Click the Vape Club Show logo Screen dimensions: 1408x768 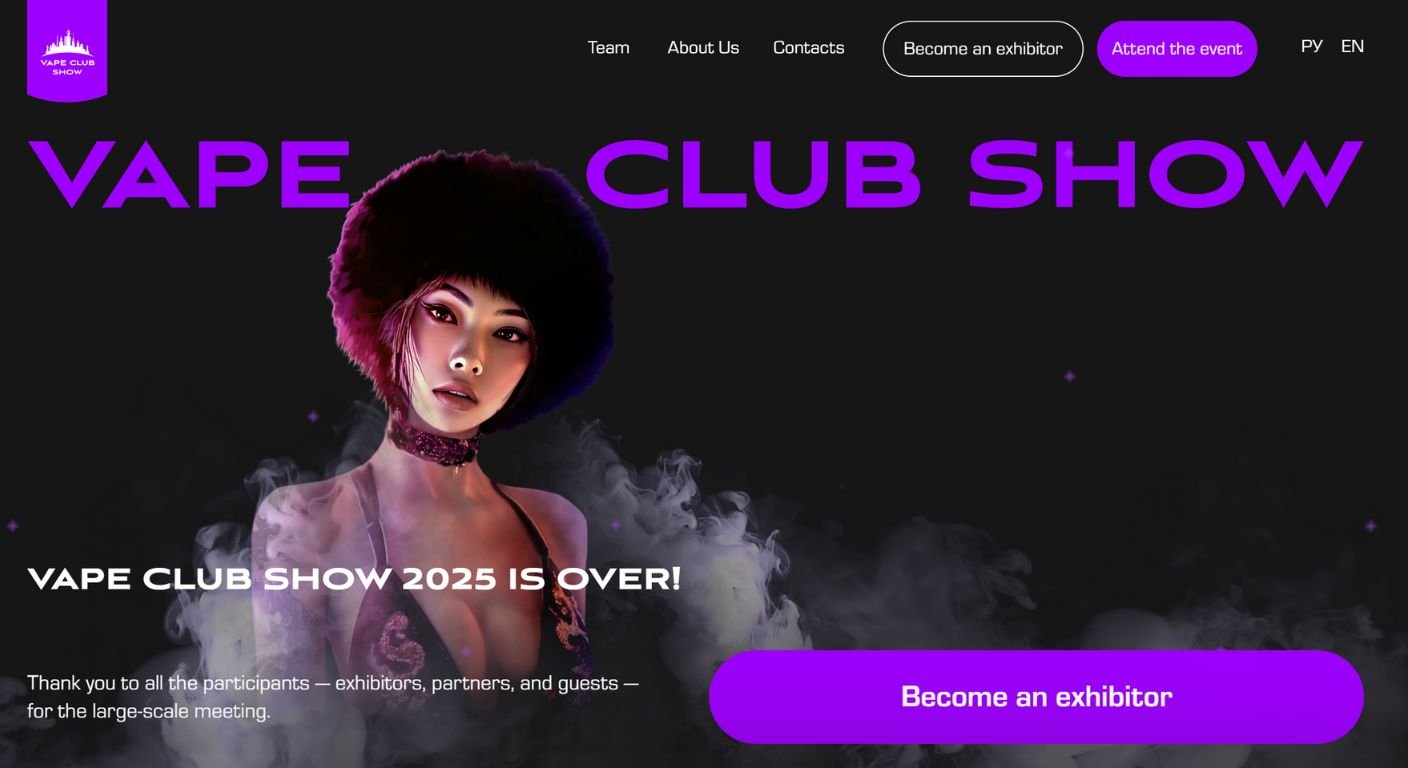[x=67, y=50]
